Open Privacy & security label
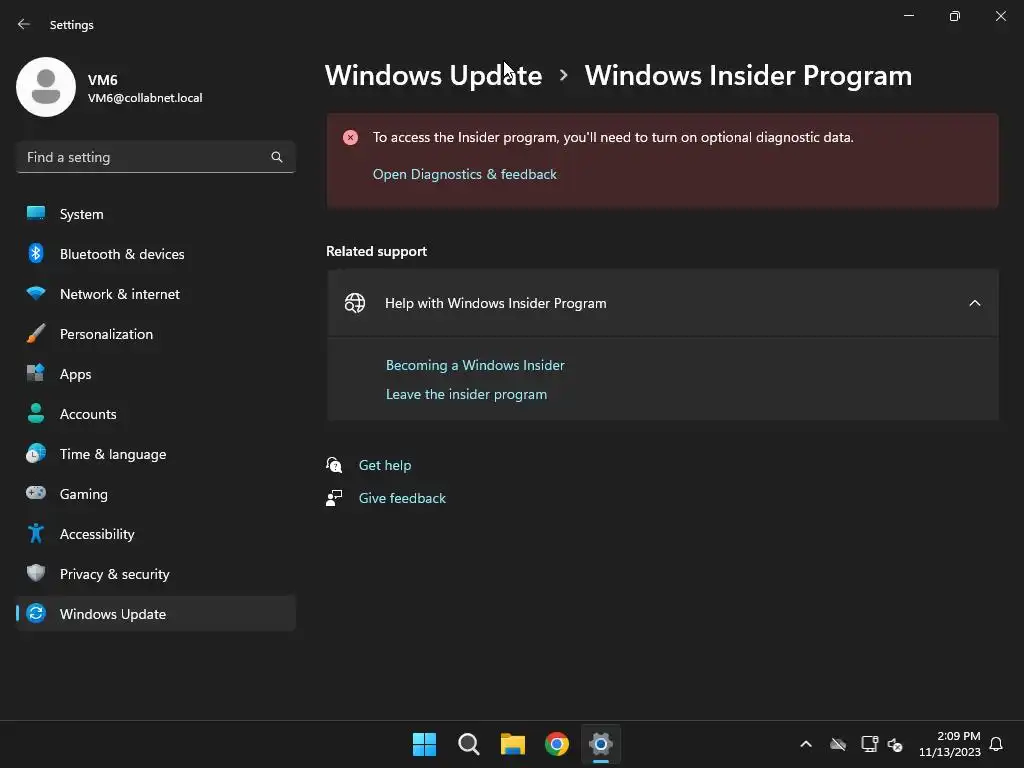This screenshot has height=768, width=1024. click(114, 574)
